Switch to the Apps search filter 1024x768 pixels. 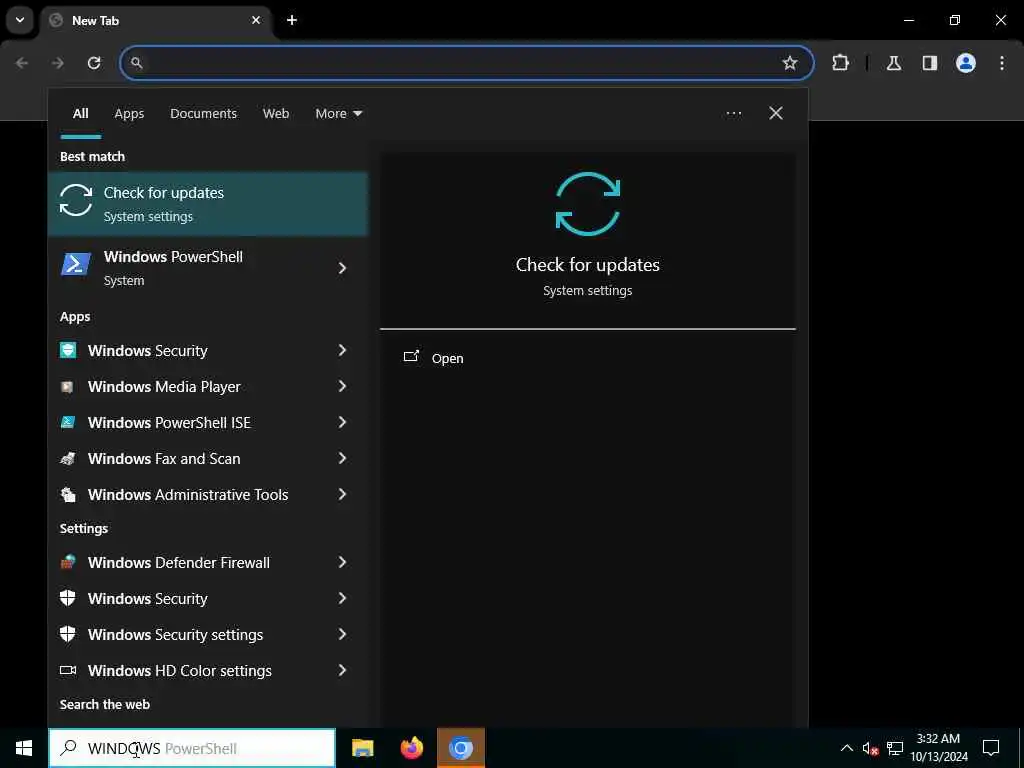(129, 114)
